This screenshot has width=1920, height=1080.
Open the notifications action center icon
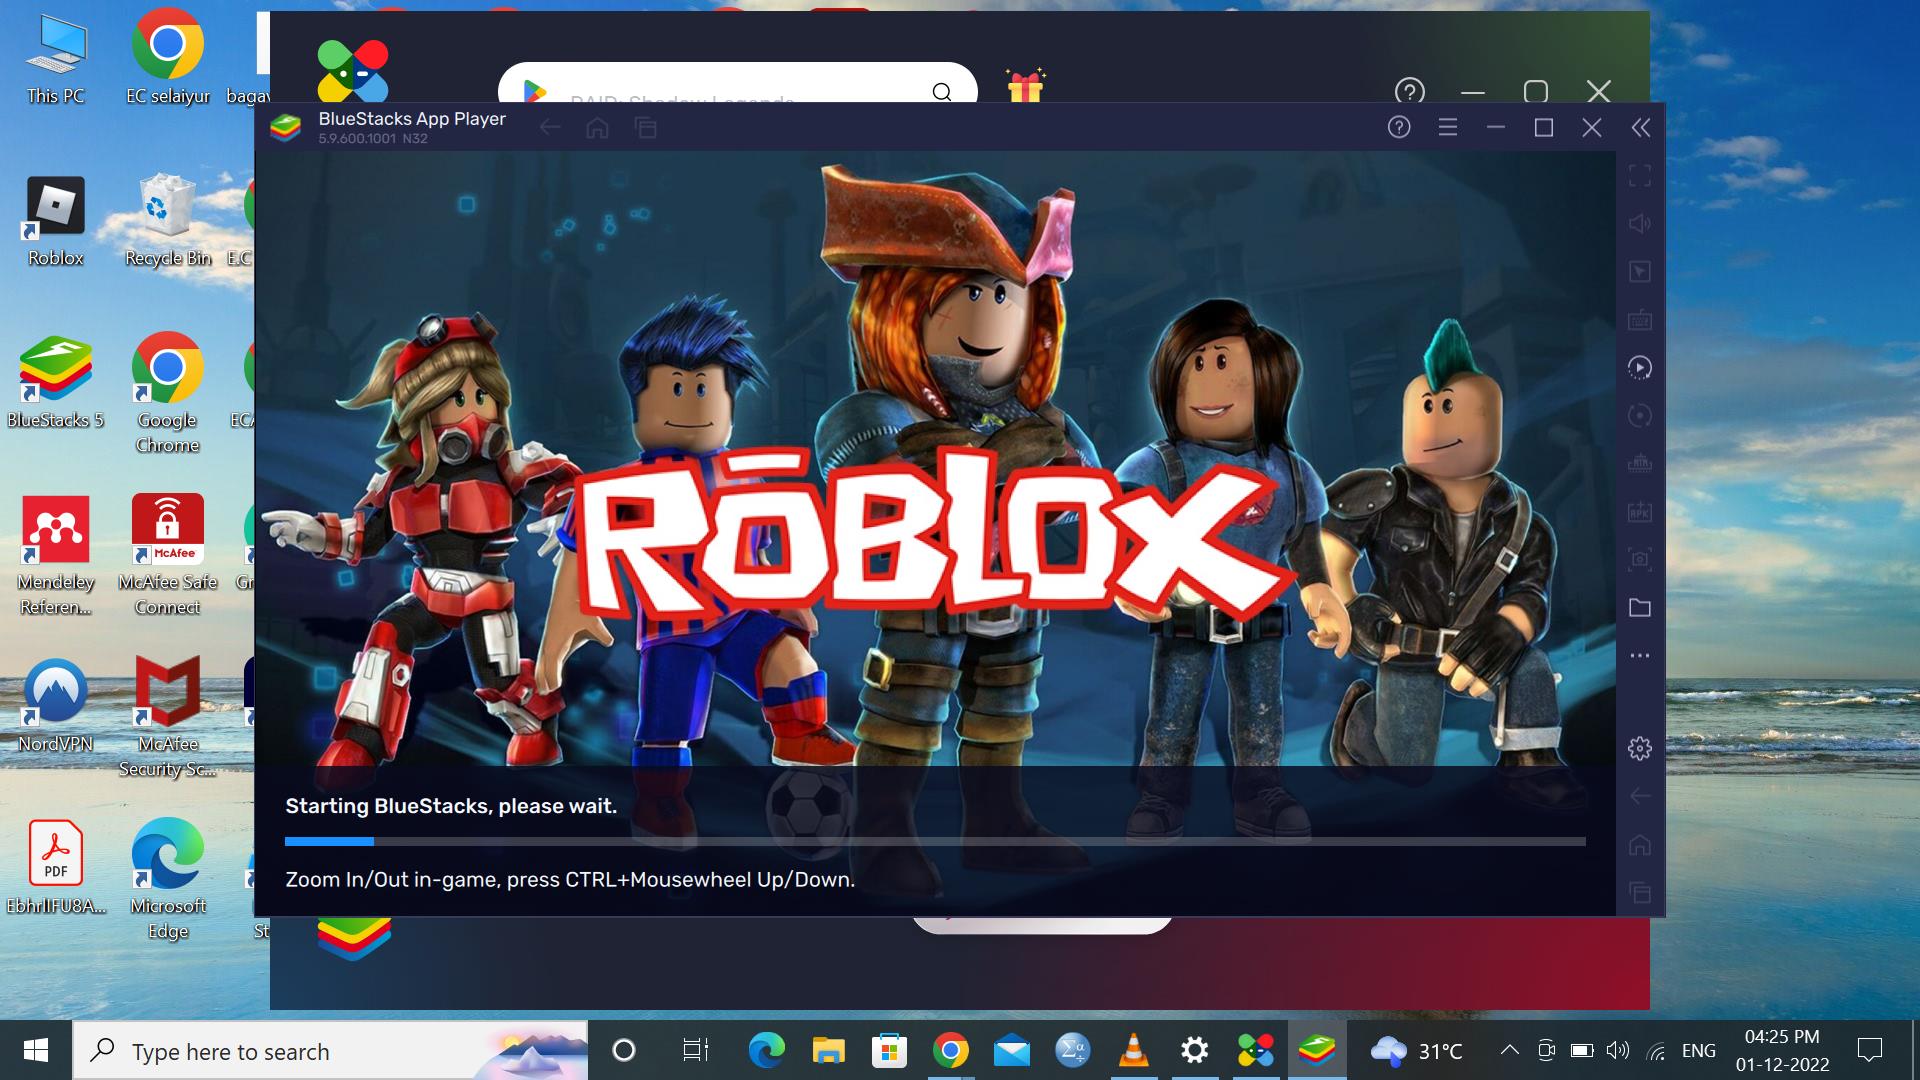pyautogui.click(x=1870, y=1050)
